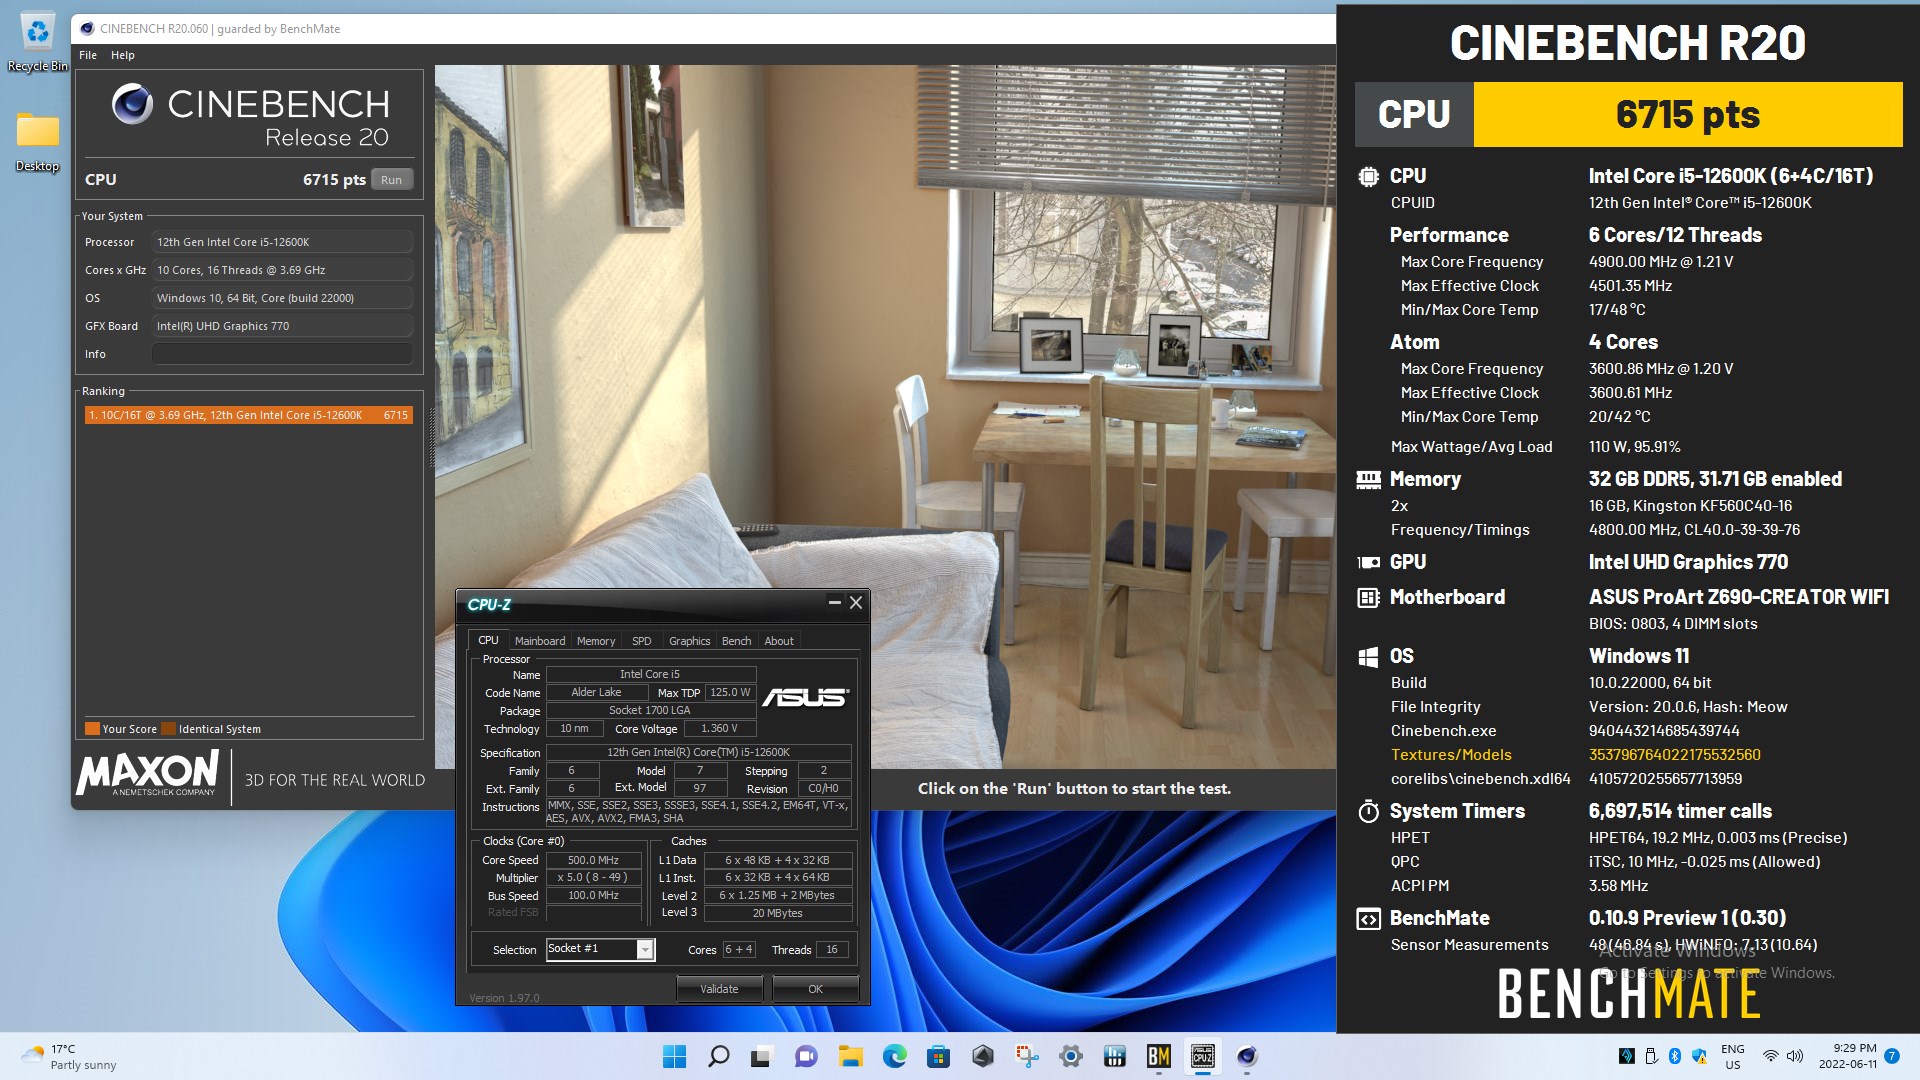
Task: Click the Run button next to CPU score
Action: click(x=391, y=180)
